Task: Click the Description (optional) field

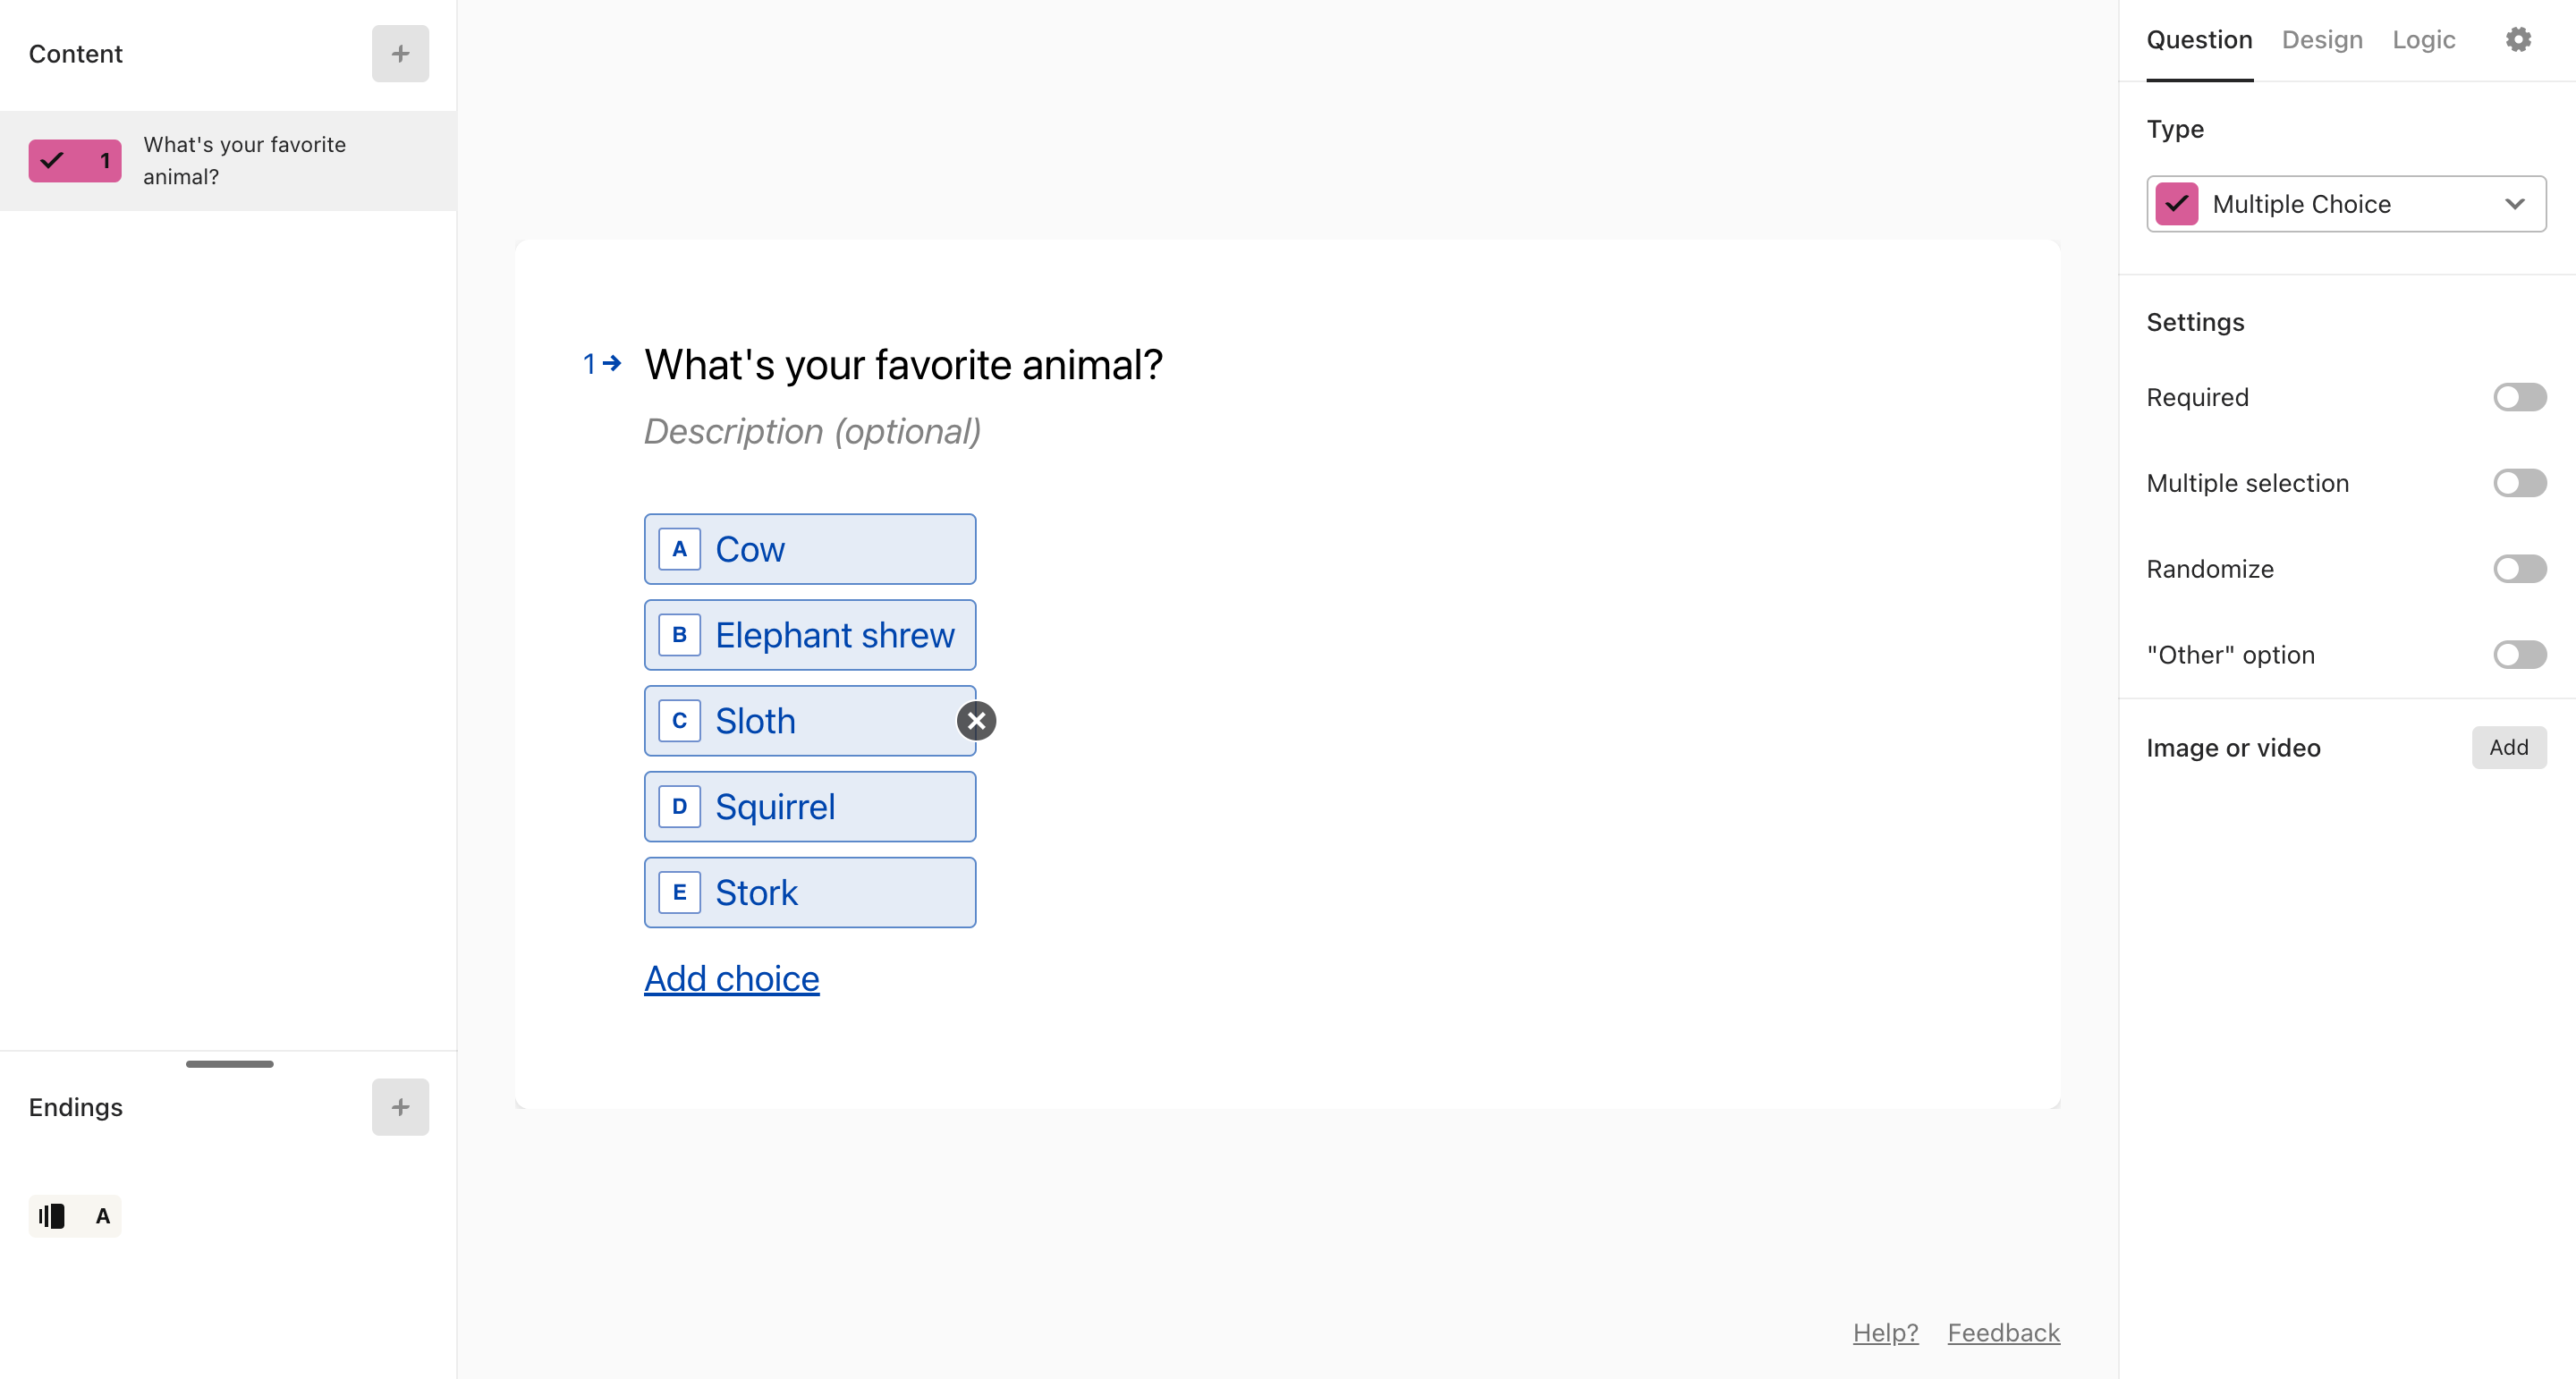Action: 812,431
